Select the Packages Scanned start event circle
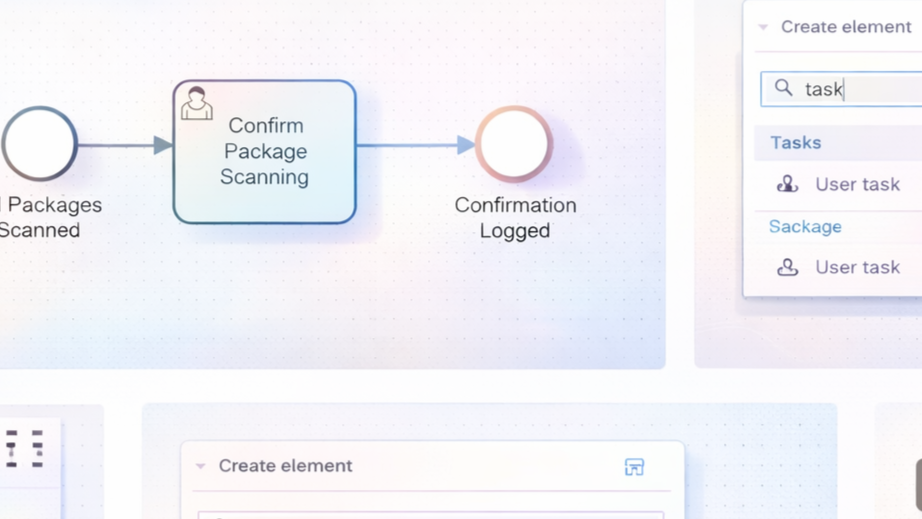The image size is (922, 519). pos(40,144)
